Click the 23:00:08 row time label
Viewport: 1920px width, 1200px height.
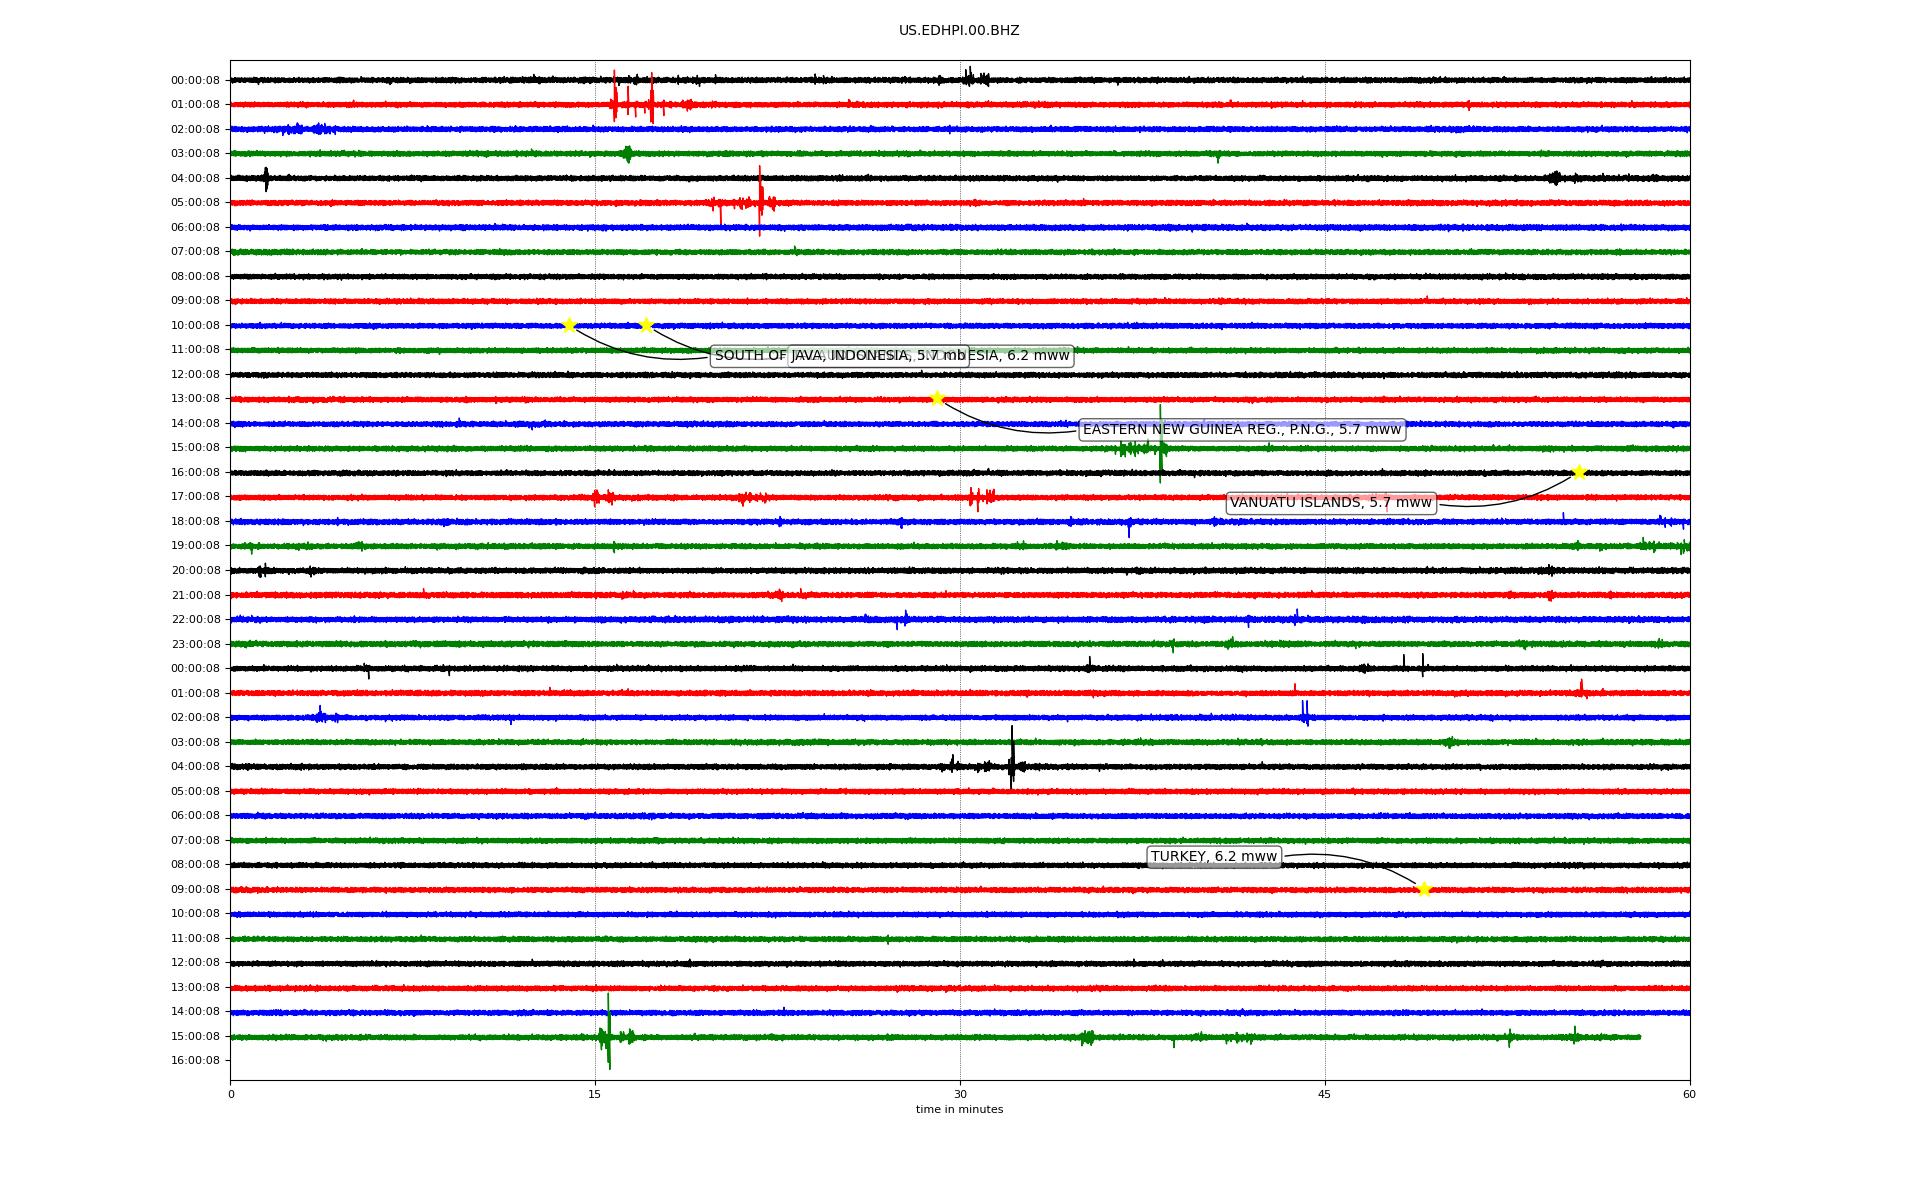pos(195,645)
